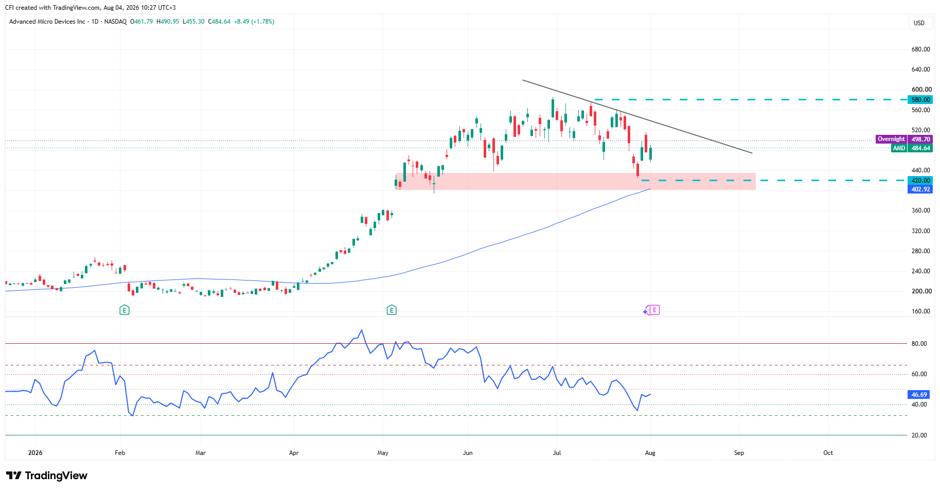This screenshot has width=940, height=491.
Task: Select the pink support zone rectangle
Action: [576, 182]
